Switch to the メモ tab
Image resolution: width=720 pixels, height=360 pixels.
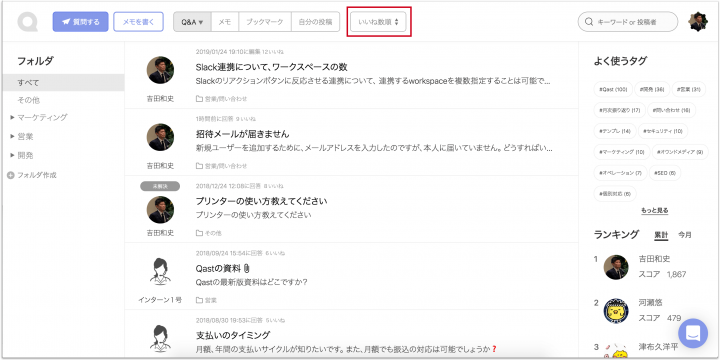coord(225,22)
